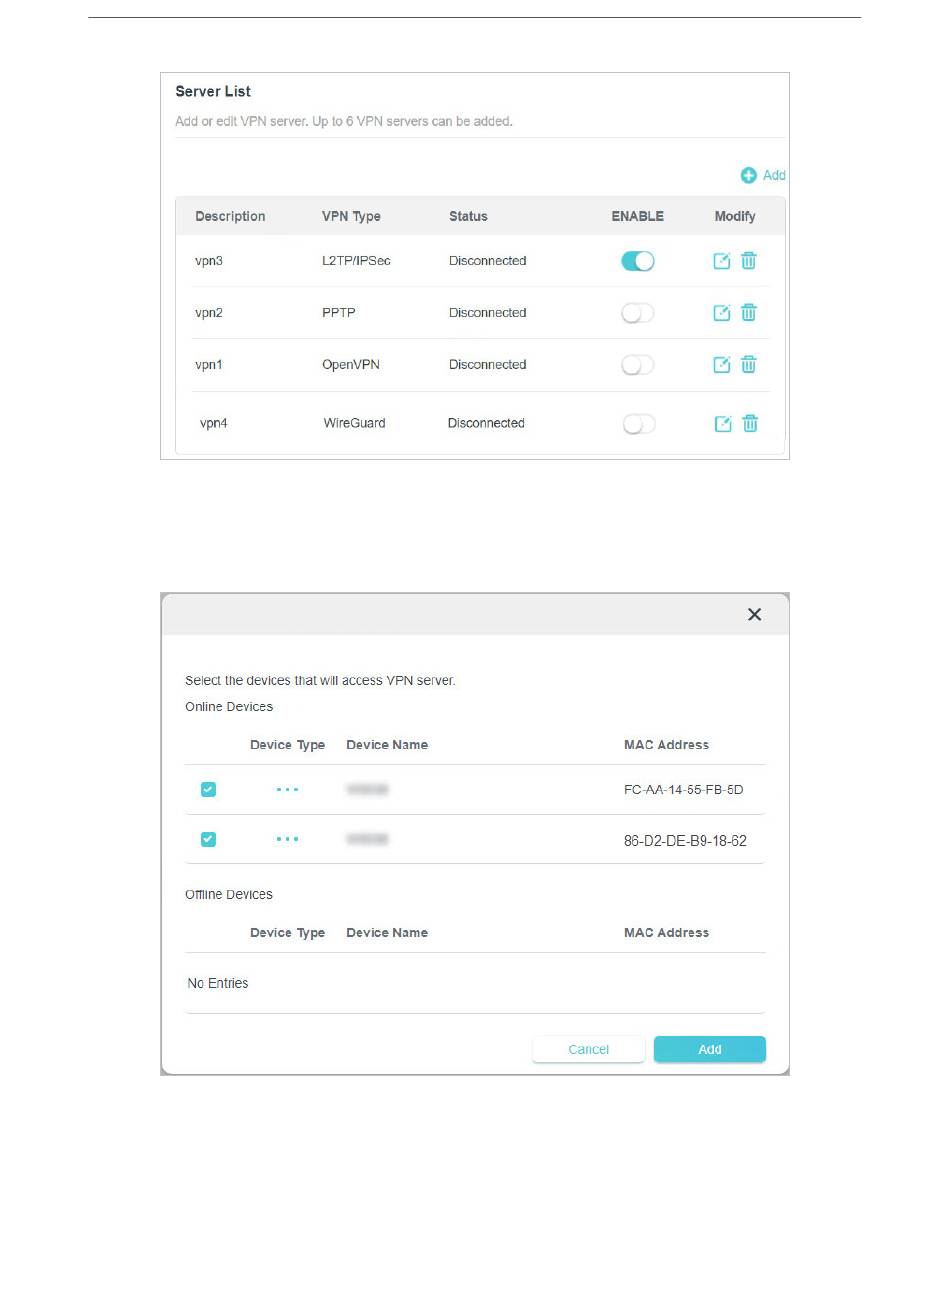Edit the vpn3 server entry

point(721,261)
